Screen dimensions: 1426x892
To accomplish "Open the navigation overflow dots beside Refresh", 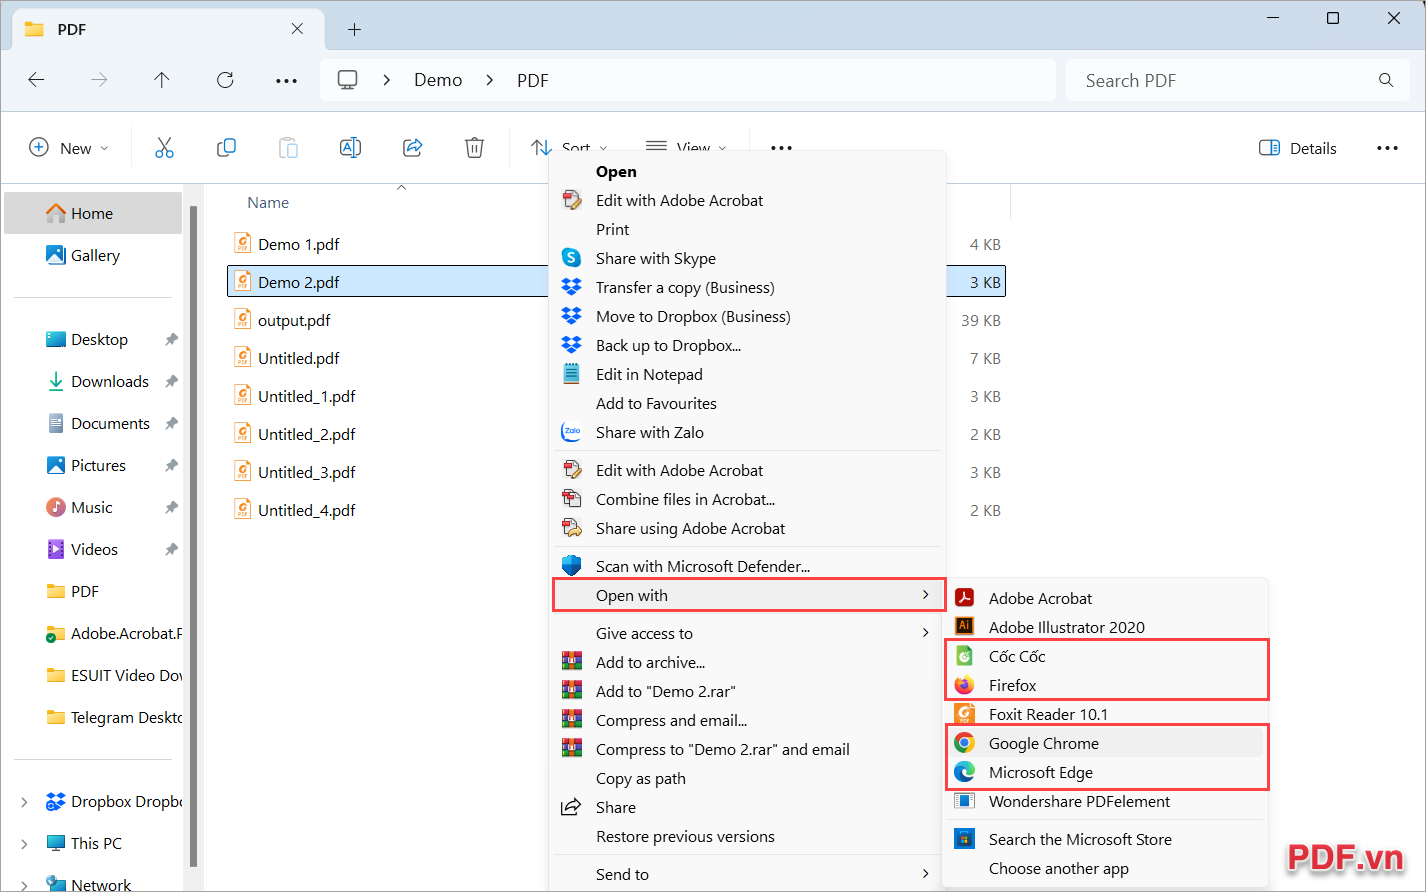I will 287,81.
